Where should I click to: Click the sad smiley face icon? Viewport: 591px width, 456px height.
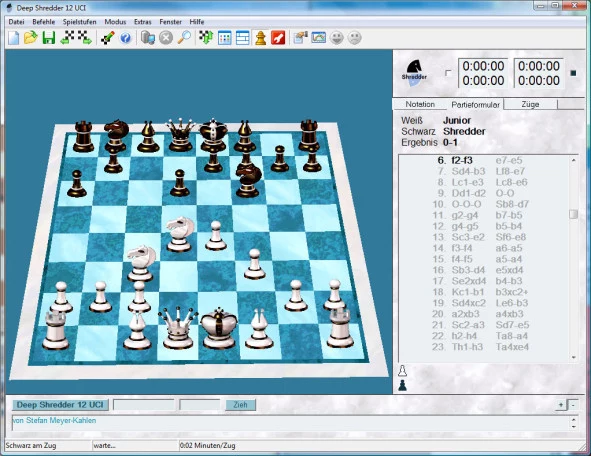click(354, 38)
